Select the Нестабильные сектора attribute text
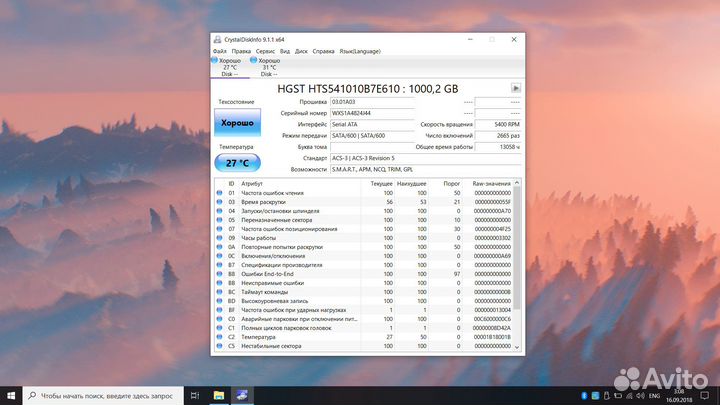This screenshot has width=720, height=405. coord(271,346)
